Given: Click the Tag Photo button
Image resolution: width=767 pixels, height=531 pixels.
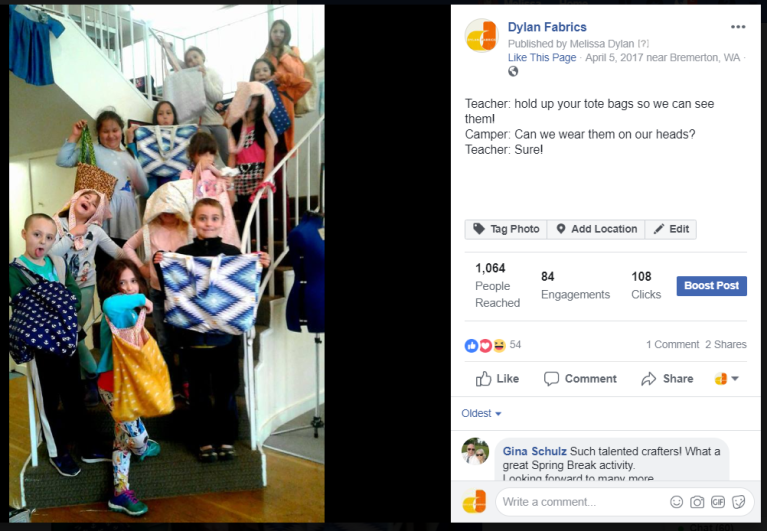Looking at the screenshot, I should click(x=506, y=229).
